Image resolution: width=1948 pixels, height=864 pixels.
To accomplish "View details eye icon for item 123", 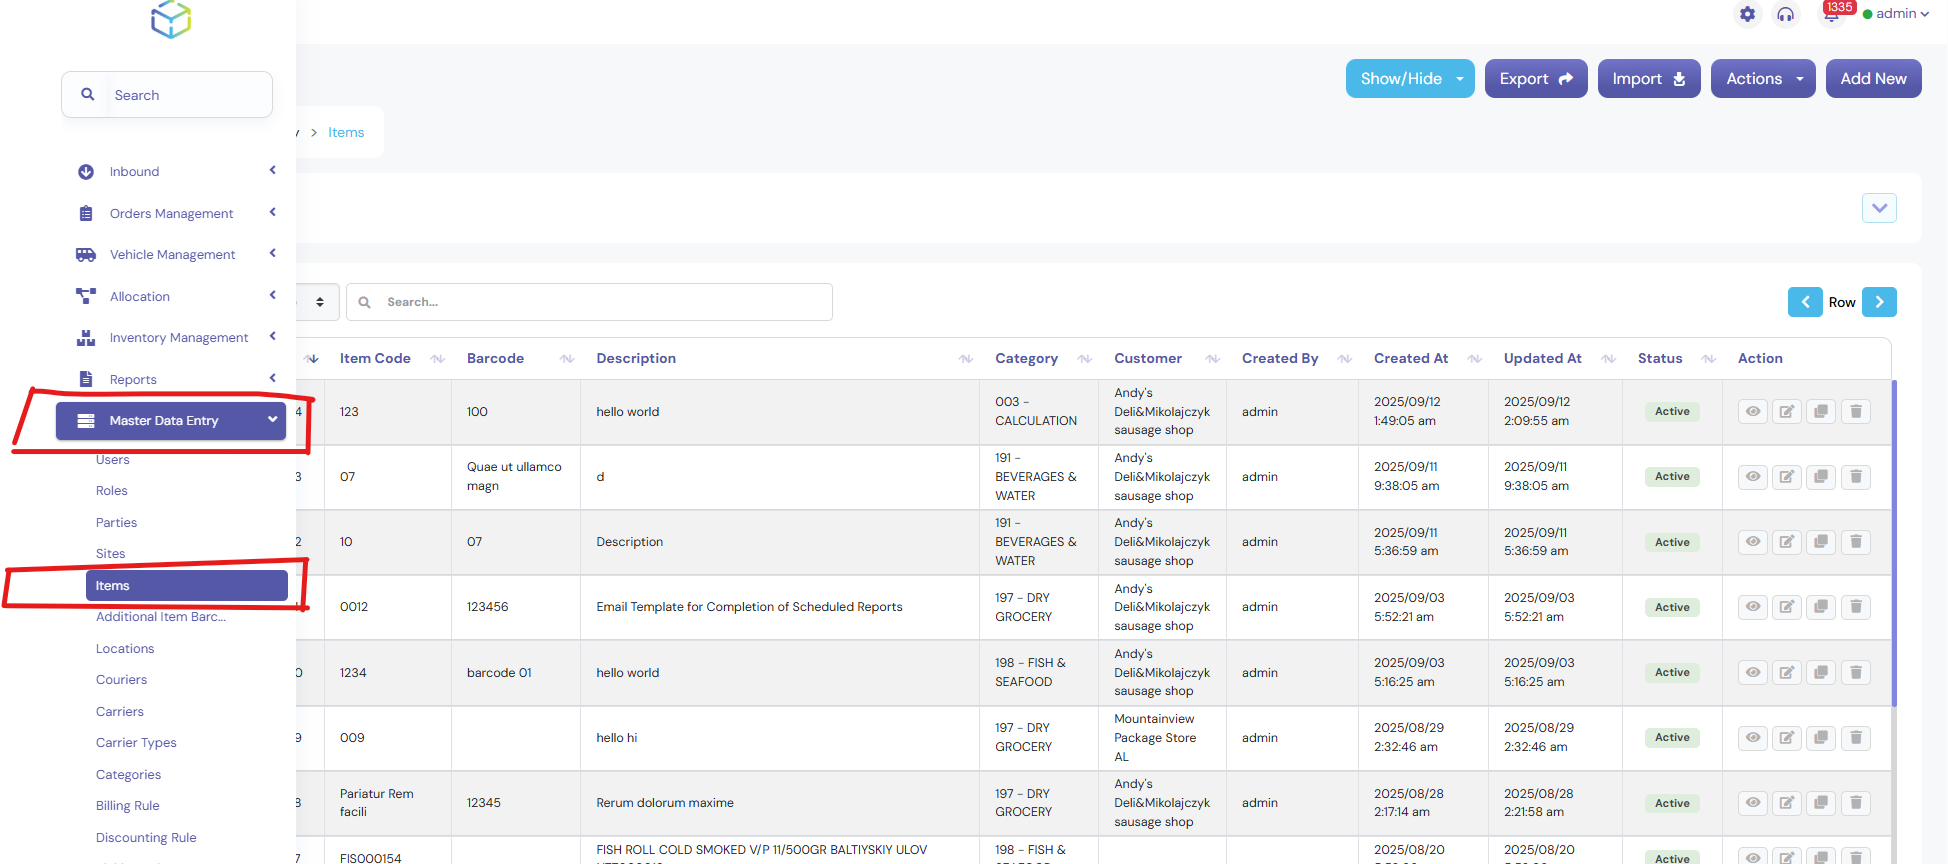I will [1752, 412].
